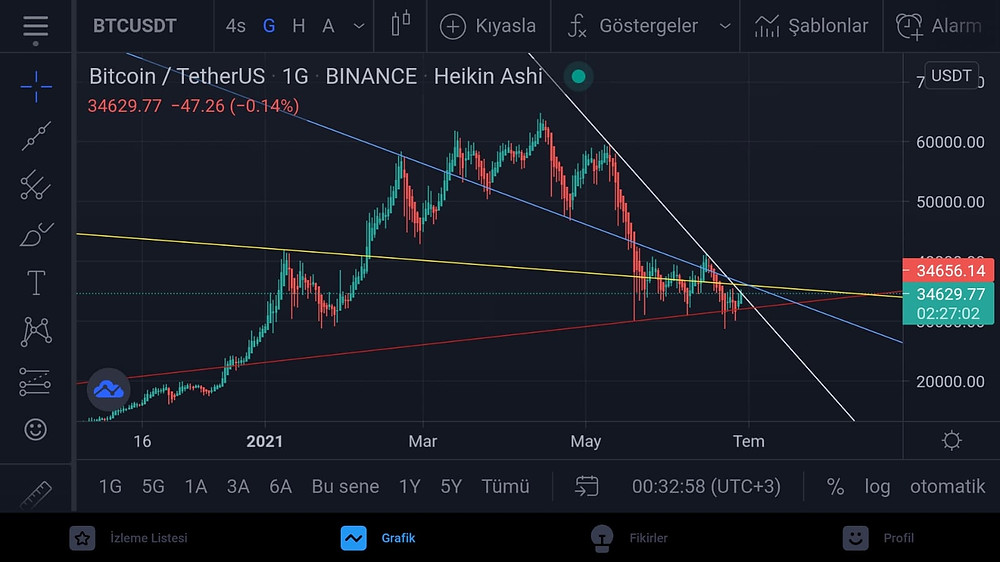Screen dimensions: 1000x562
Task: Select the A monthly timeframe
Action: tap(328, 26)
